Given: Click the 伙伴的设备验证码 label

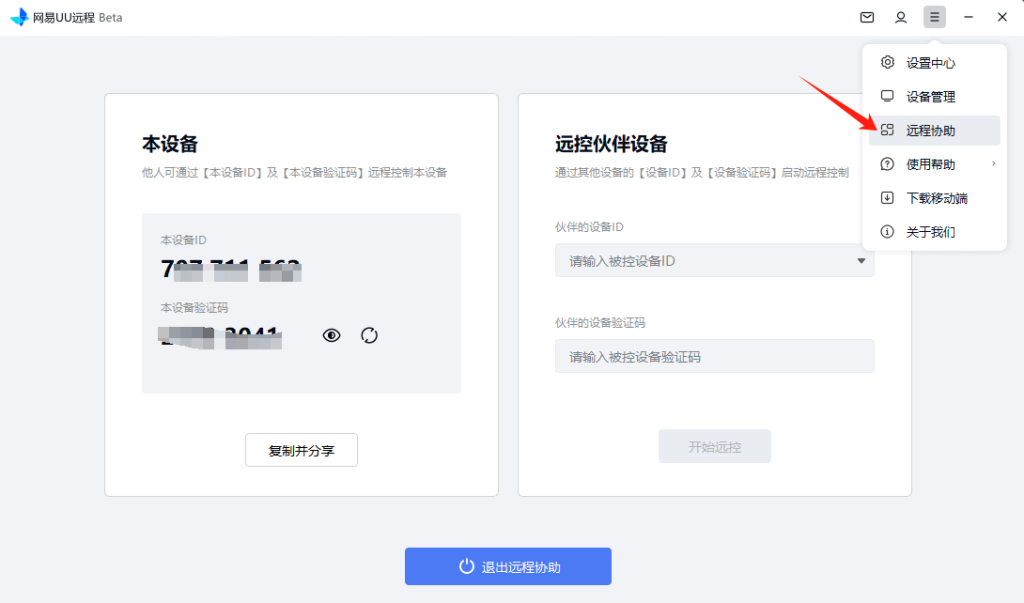Looking at the screenshot, I should 600,323.
